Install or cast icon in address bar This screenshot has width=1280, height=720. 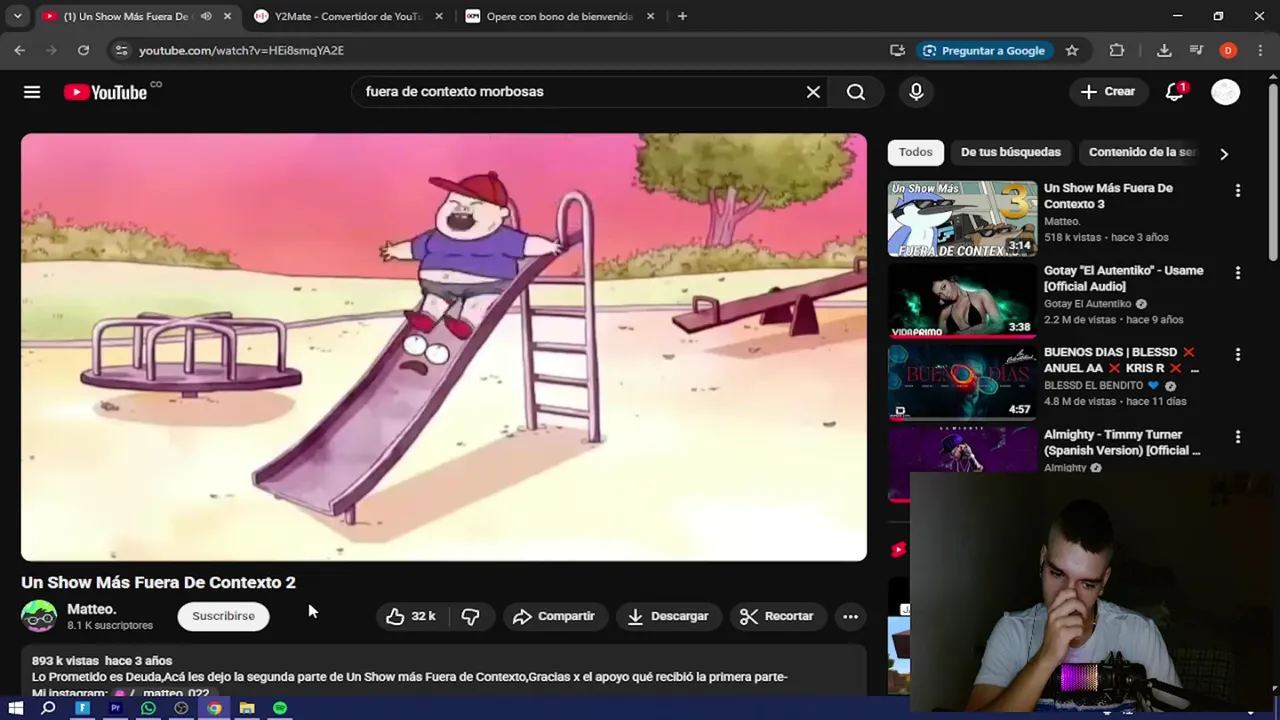click(x=897, y=50)
